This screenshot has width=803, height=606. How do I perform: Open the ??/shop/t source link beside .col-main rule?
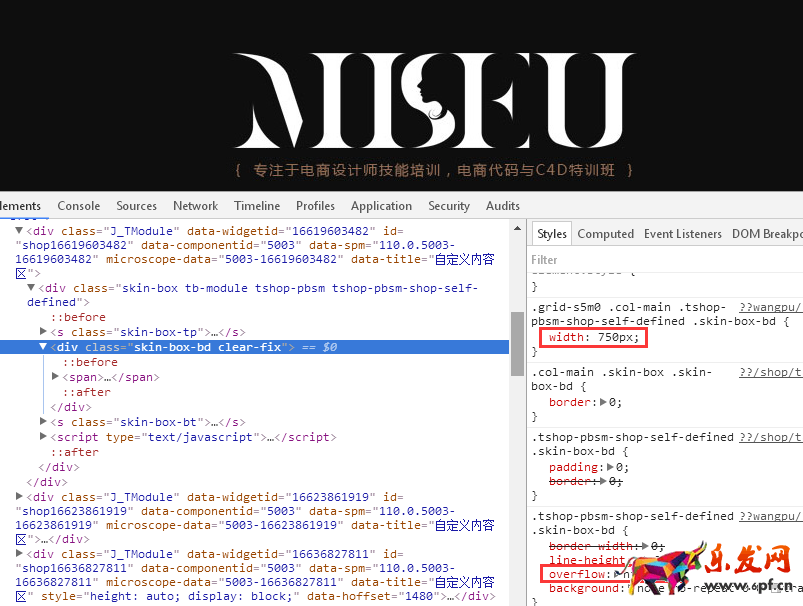click(x=769, y=372)
